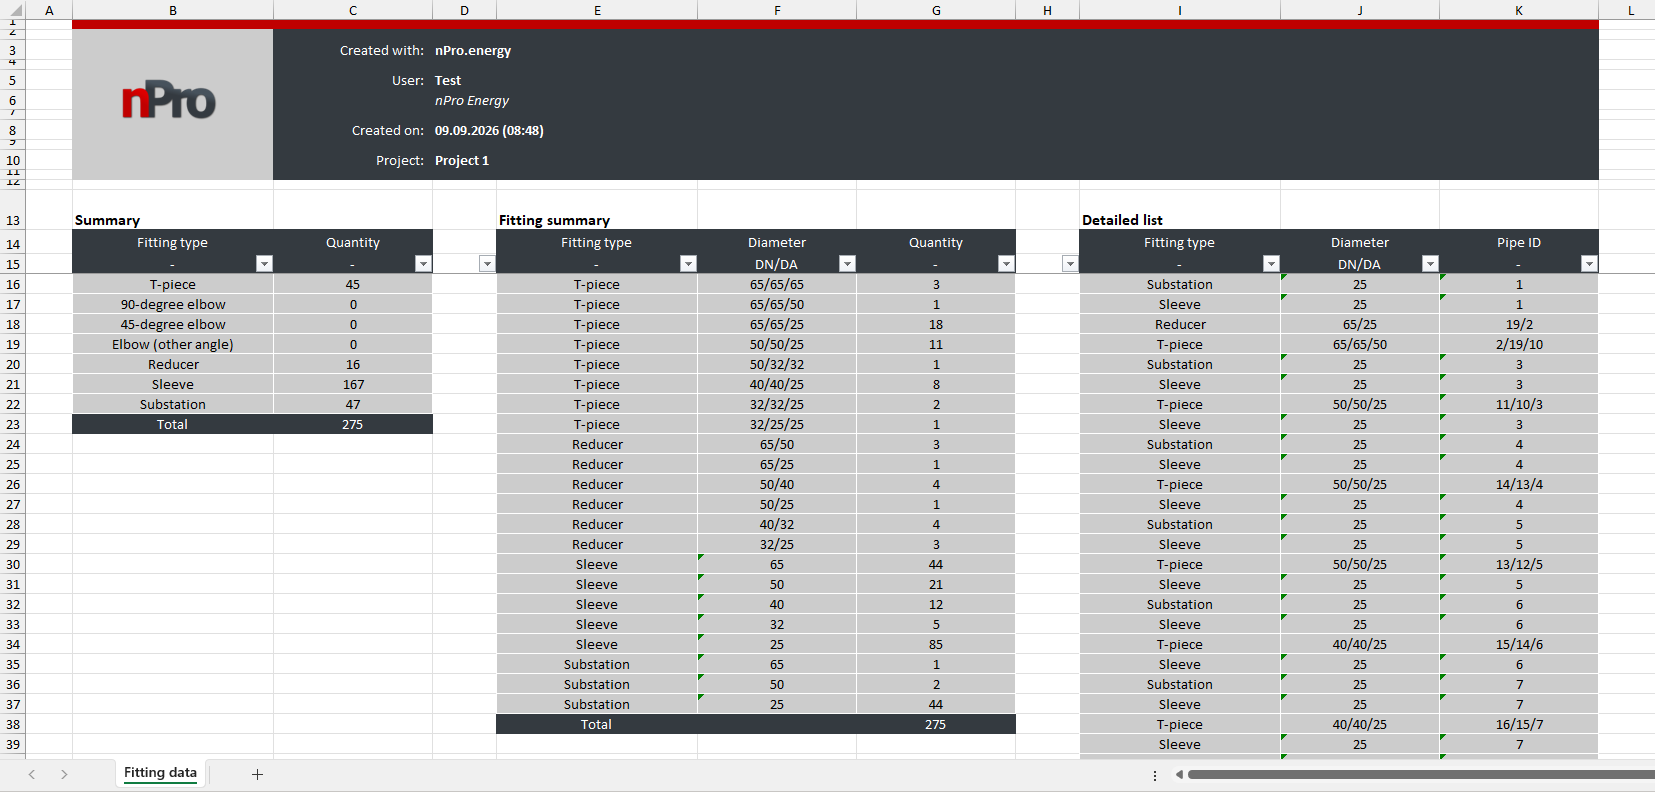1655x792 pixels.
Task: Click Detailed list 'Reducer' cell
Action: coord(1180,324)
